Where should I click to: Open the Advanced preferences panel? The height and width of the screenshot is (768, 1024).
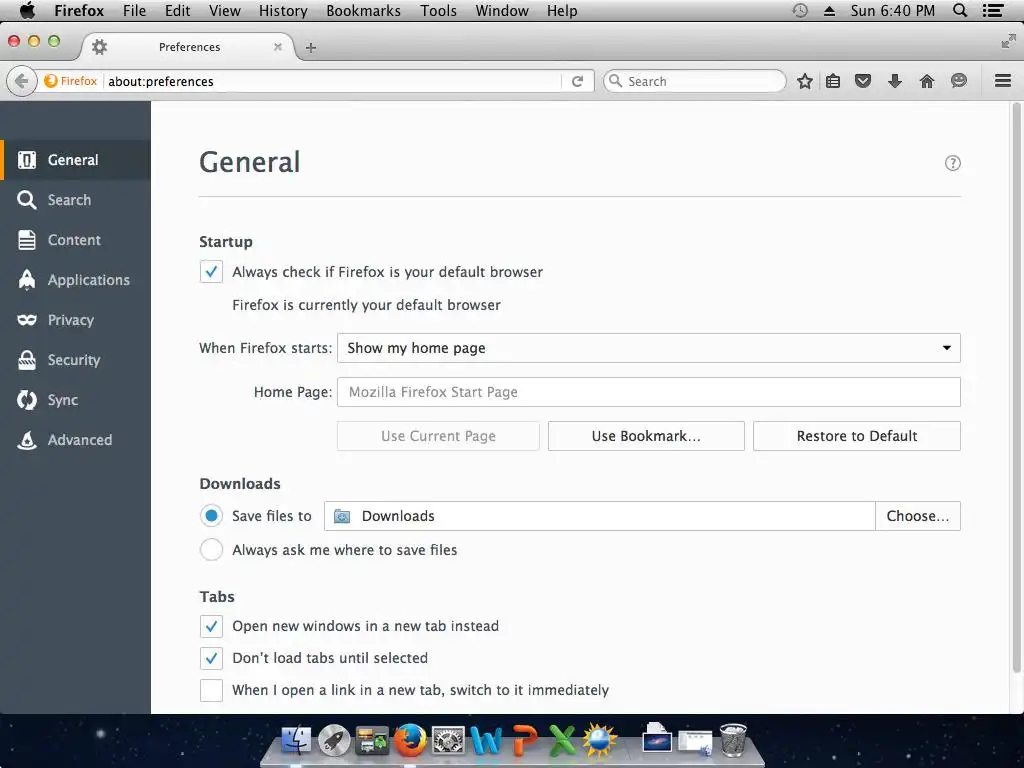pos(75,440)
